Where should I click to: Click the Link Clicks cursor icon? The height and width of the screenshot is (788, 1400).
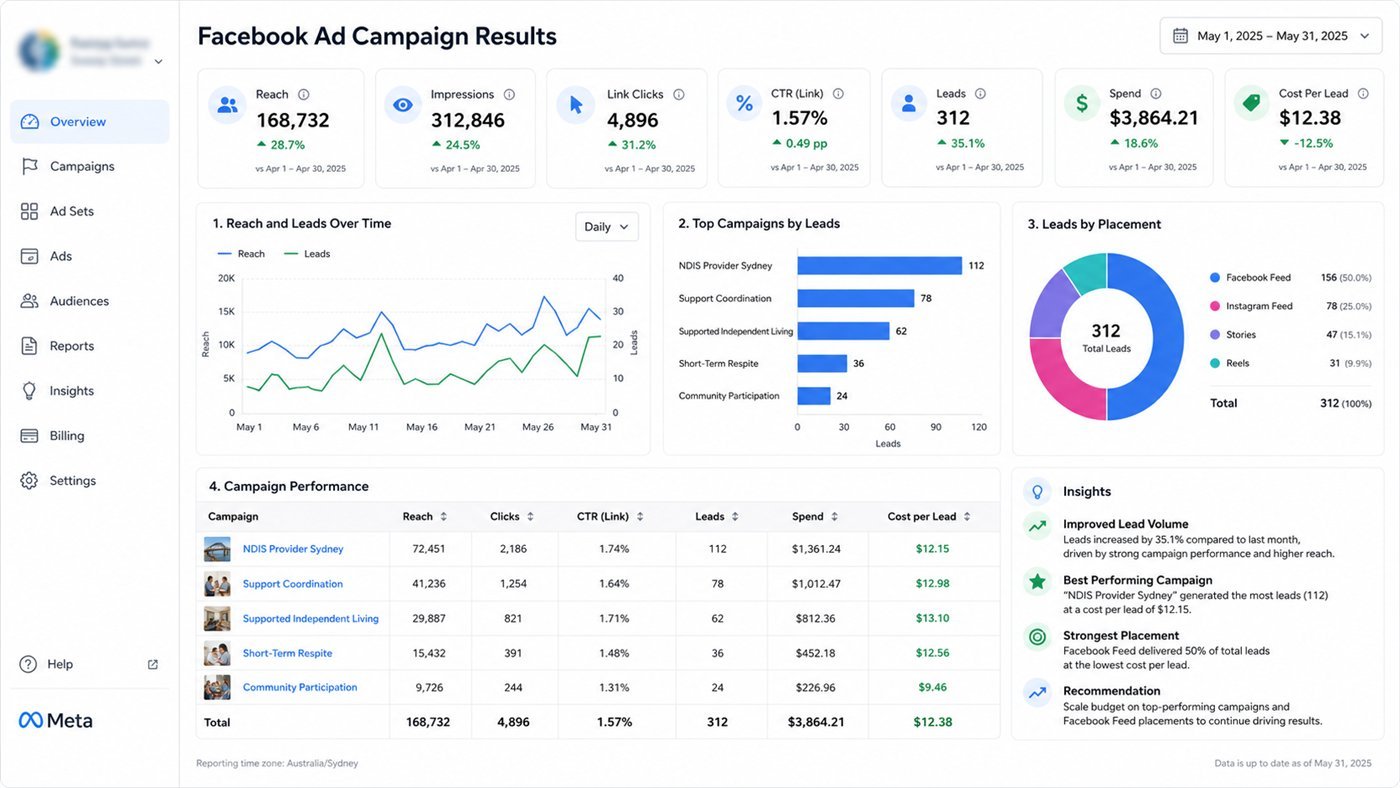pyautogui.click(x=575, y=104)
